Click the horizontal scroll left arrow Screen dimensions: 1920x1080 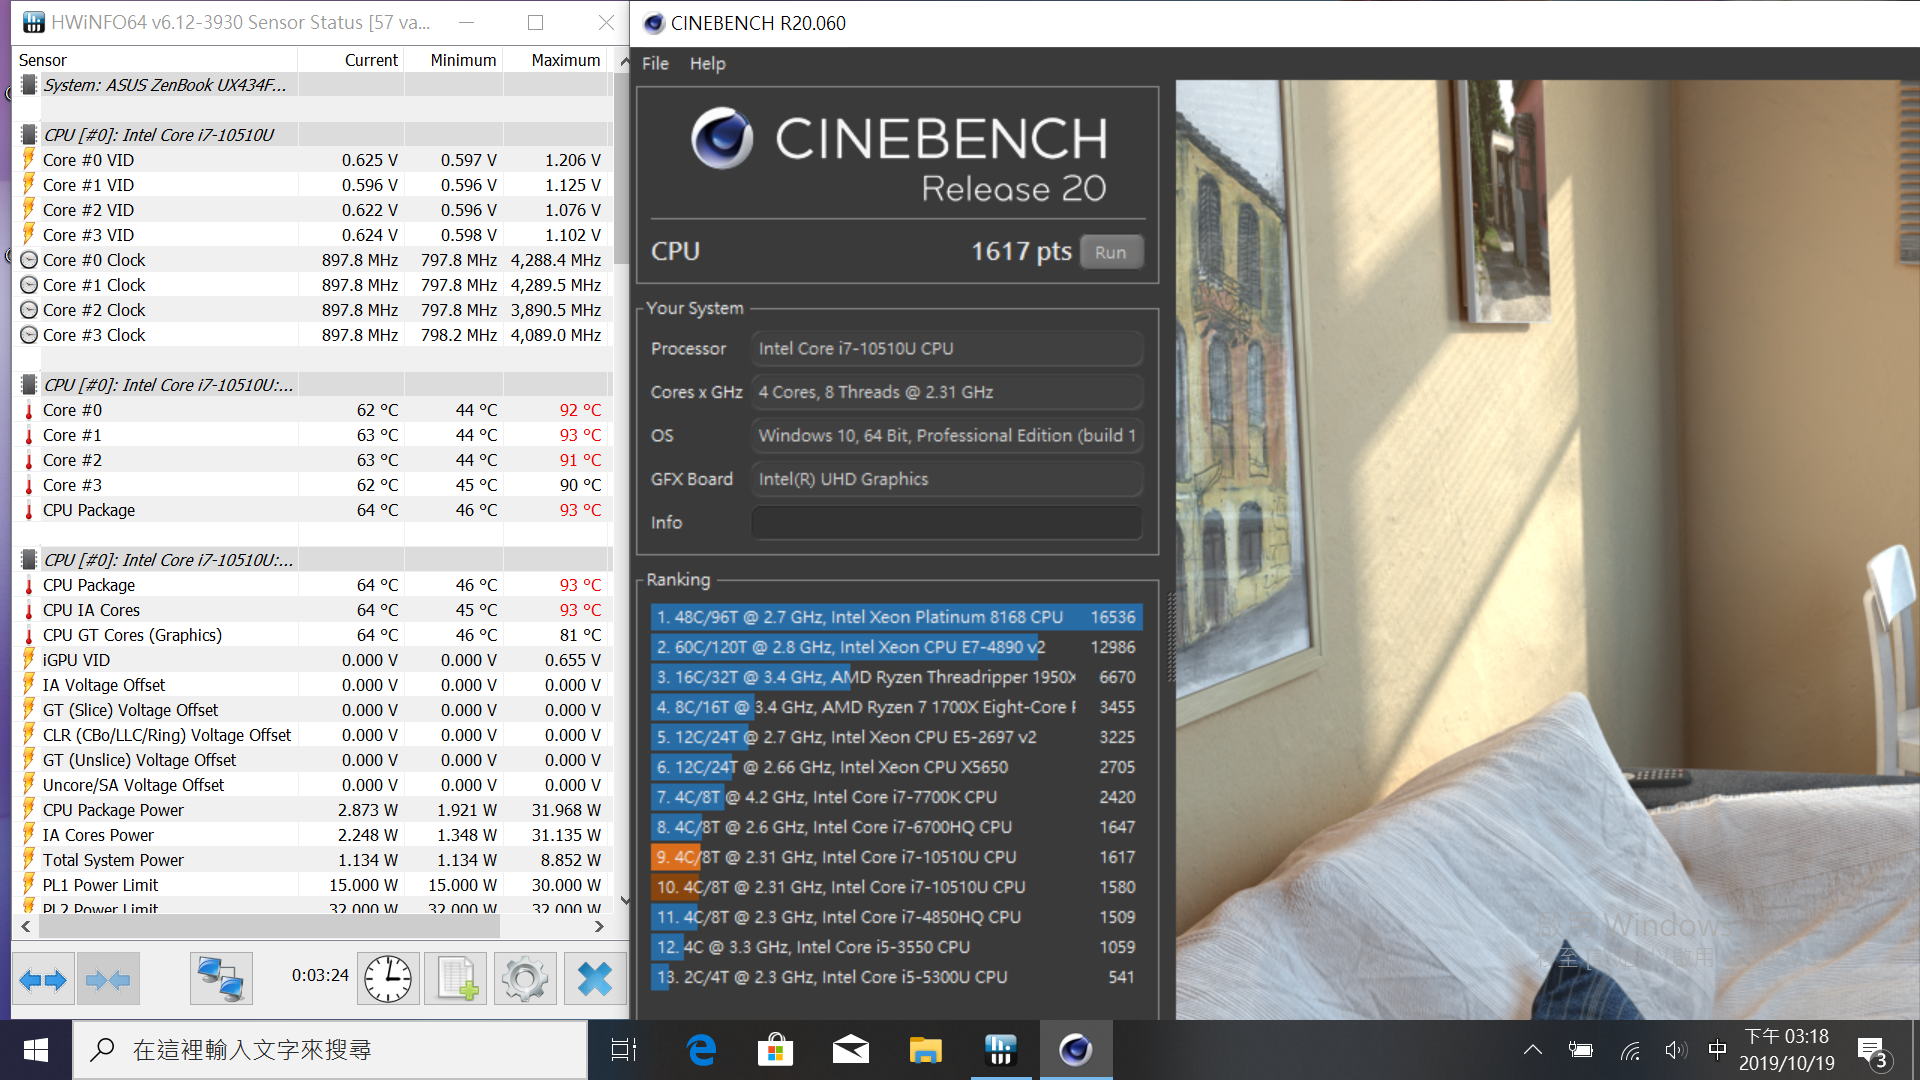[x=25, y=927]
